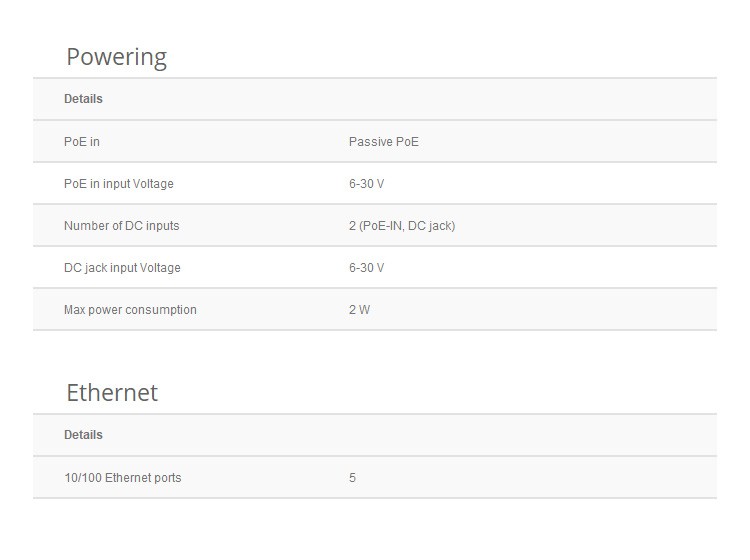Click the 2 W power value

(359, 310)
